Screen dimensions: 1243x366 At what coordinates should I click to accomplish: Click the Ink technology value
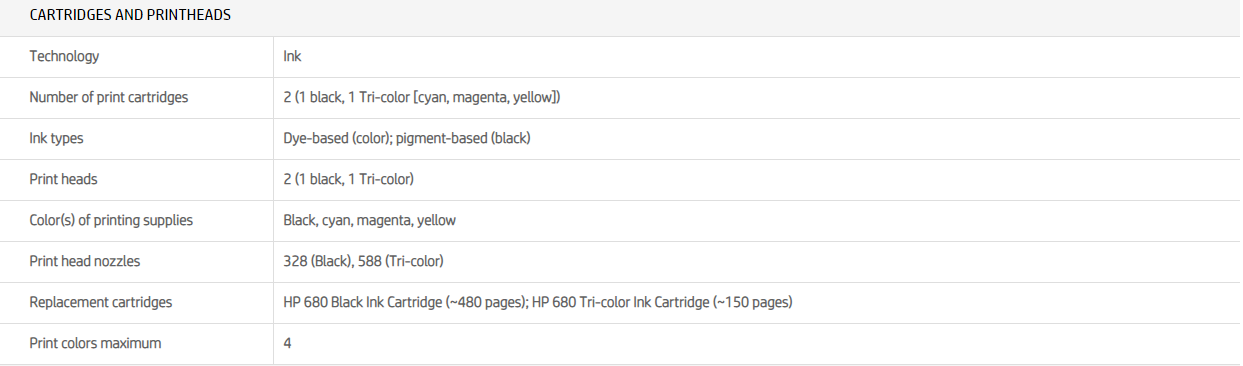pos(292,56)
